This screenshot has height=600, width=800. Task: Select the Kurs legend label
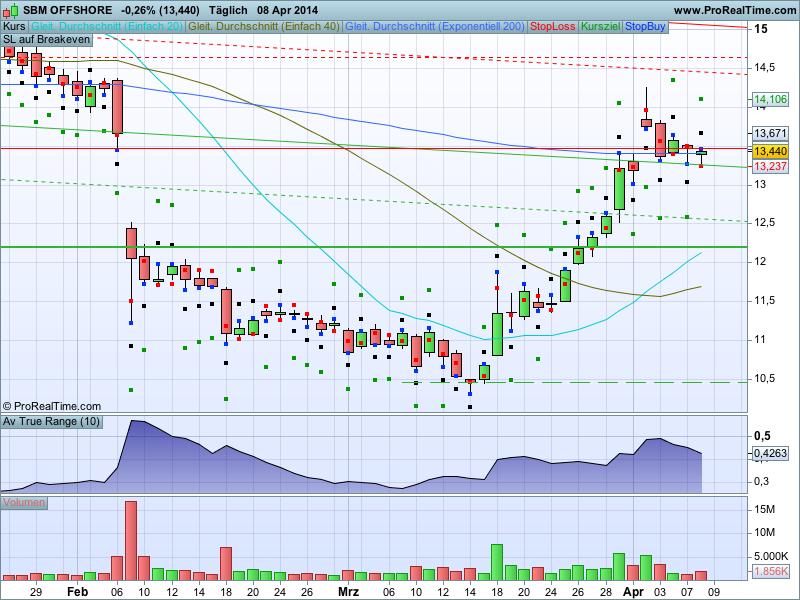pos(14,27)
